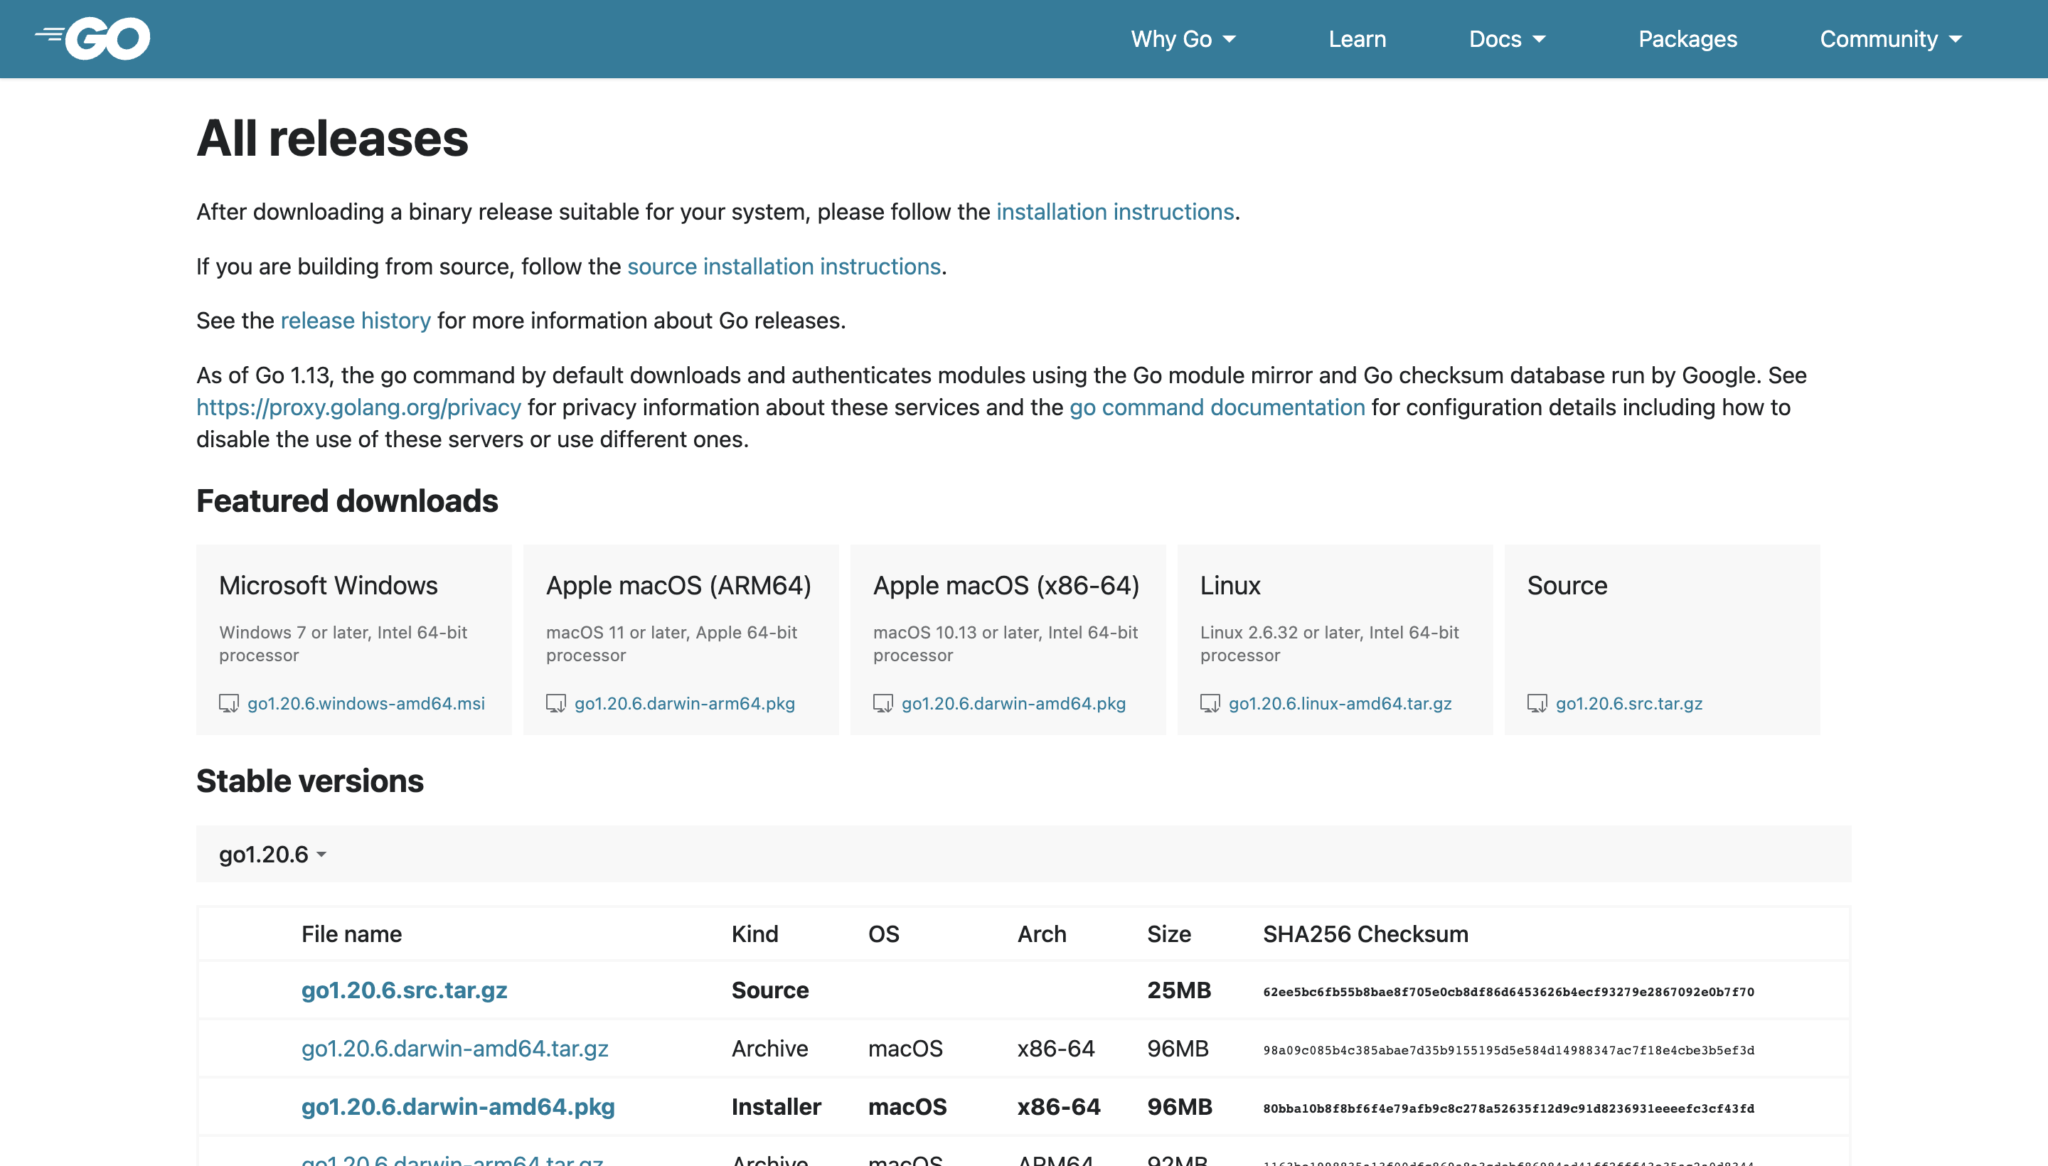Collapse the go1.20.6 version expander

(272, 854)
